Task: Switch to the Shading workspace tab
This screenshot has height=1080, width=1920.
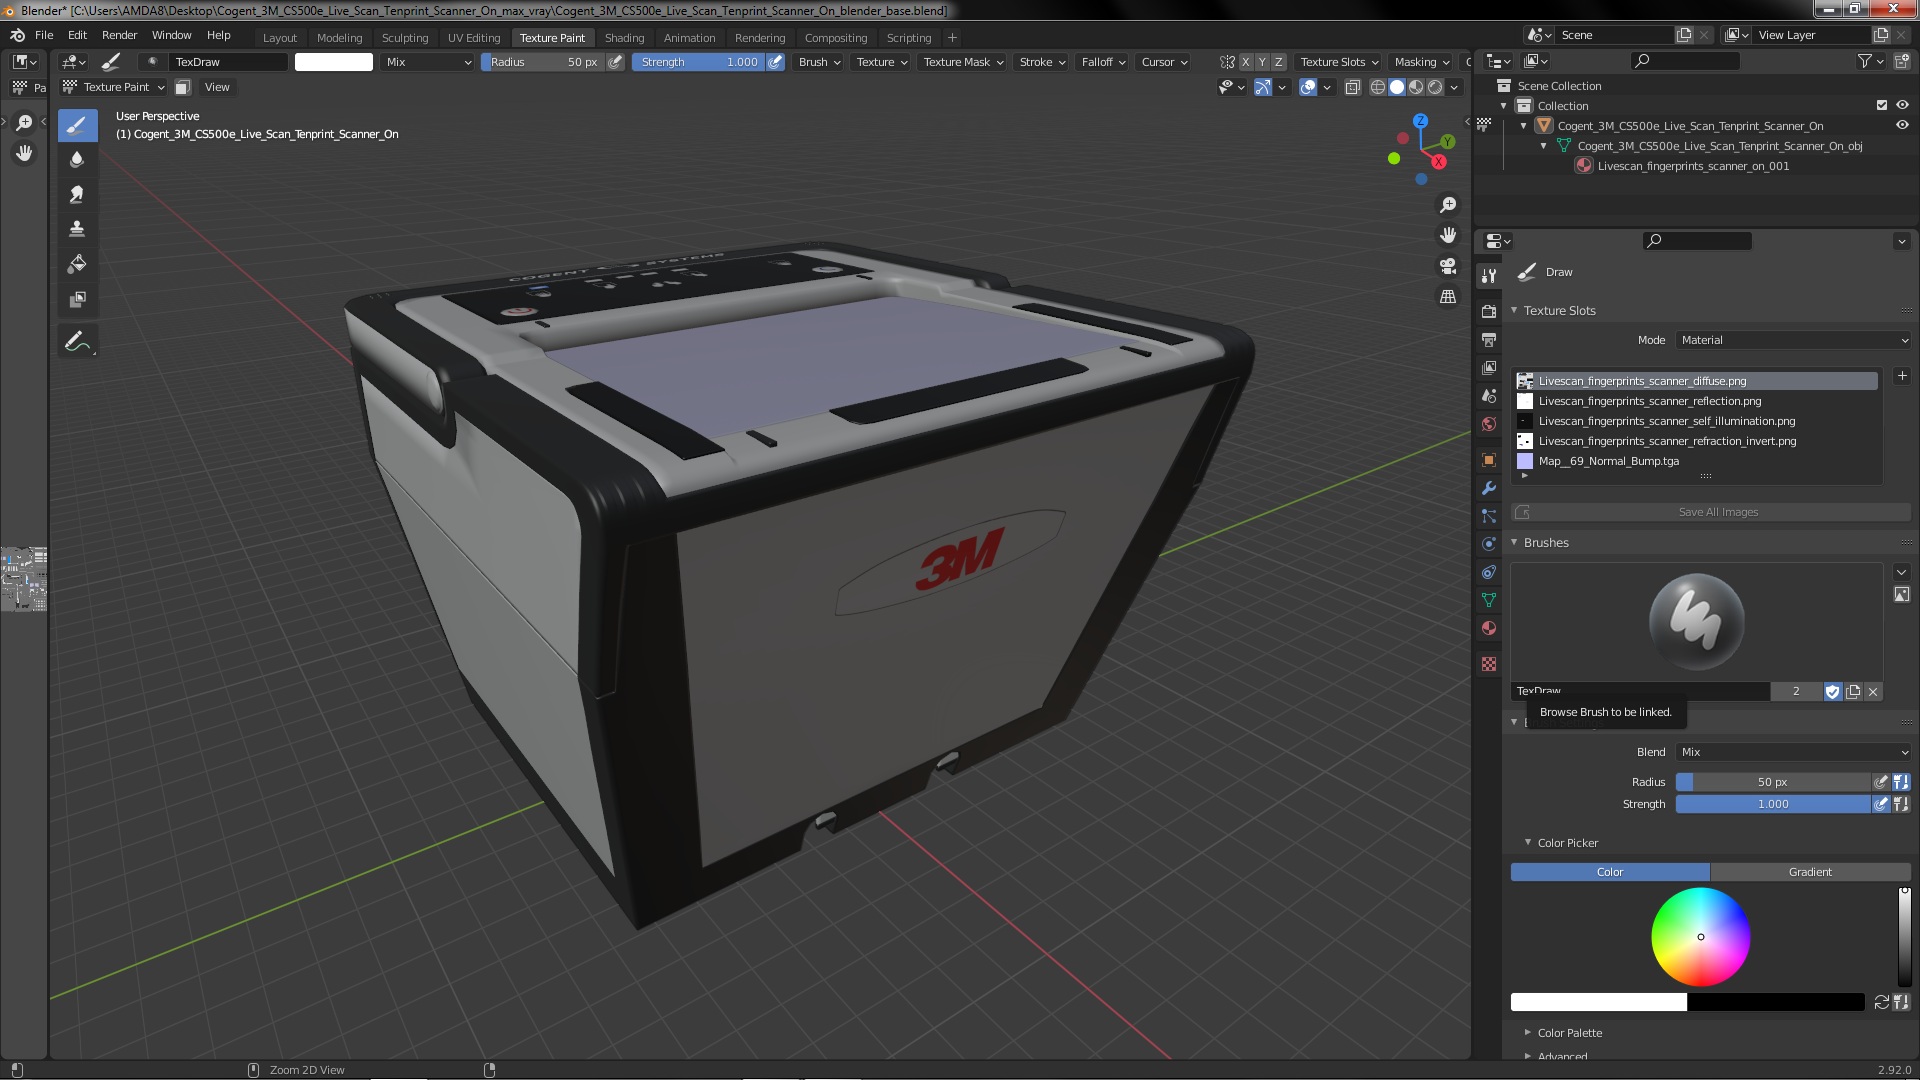Action: tap(624, 38)
